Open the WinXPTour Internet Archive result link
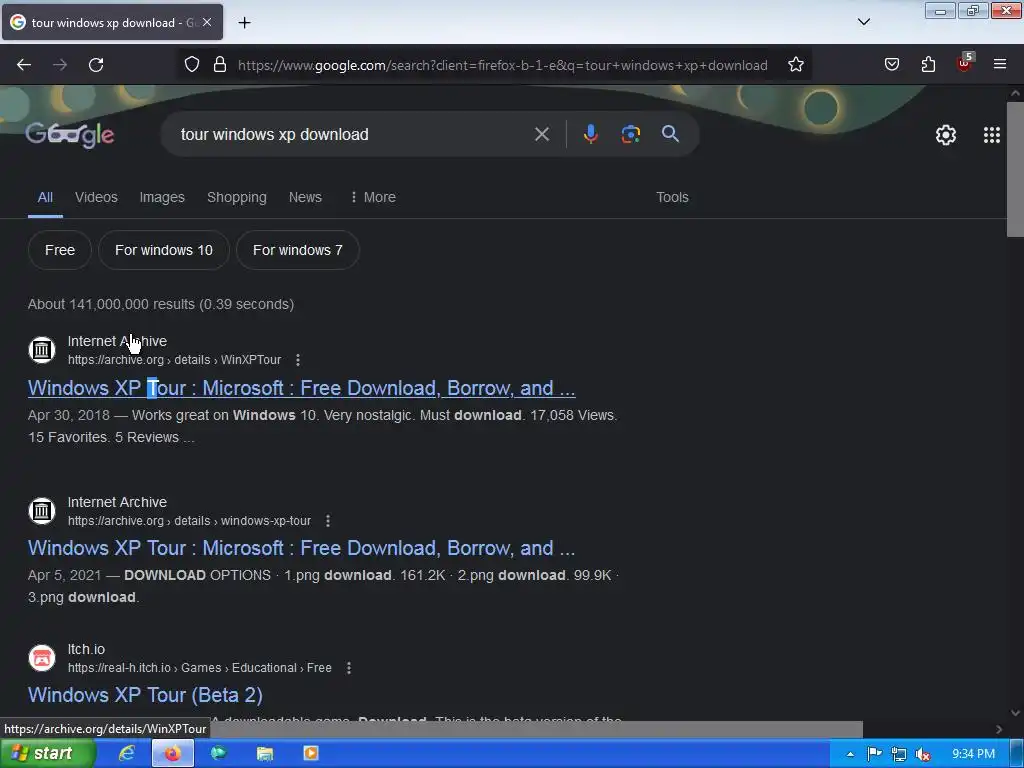This screenshot has height=768, width=1024. pos(301,388)
